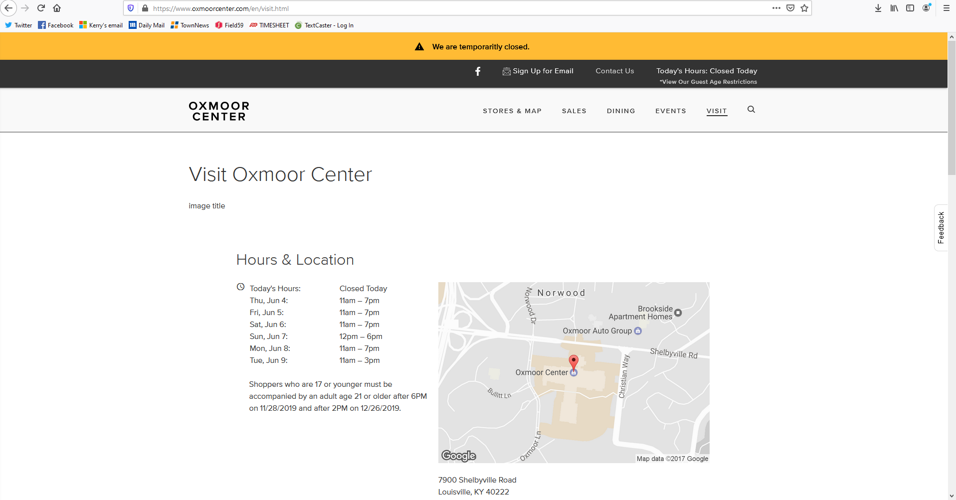Click the Oxmoor Center logo
Screen dimensions: 956x500
(219, 111)
